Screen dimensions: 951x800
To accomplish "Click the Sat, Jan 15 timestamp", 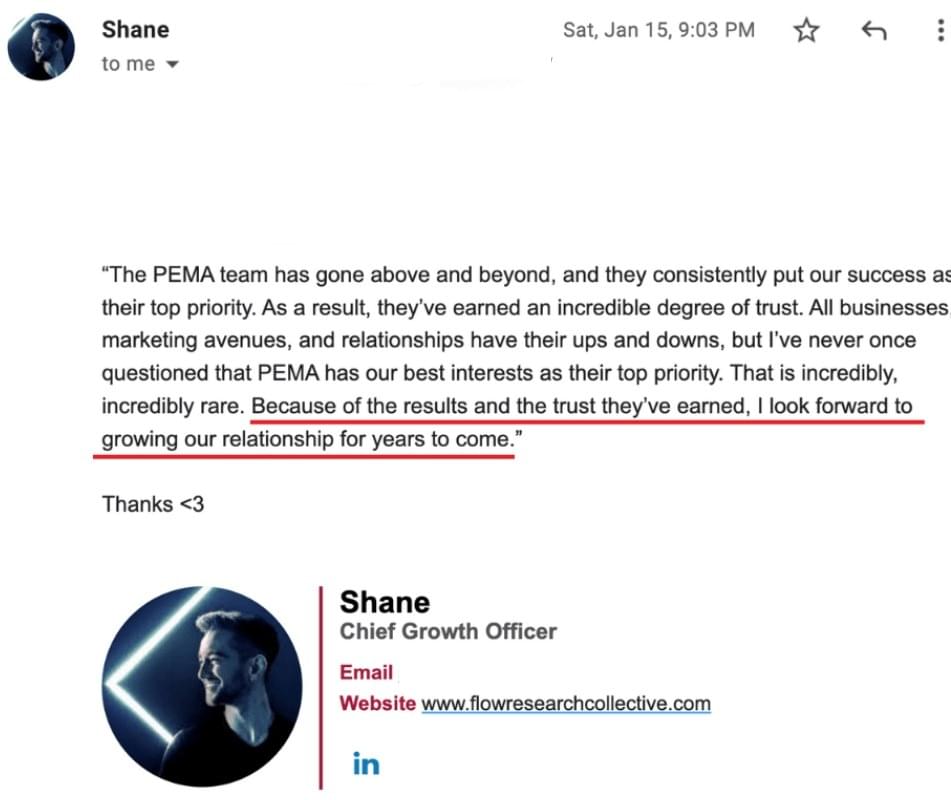I will click(x=659, y=30).
